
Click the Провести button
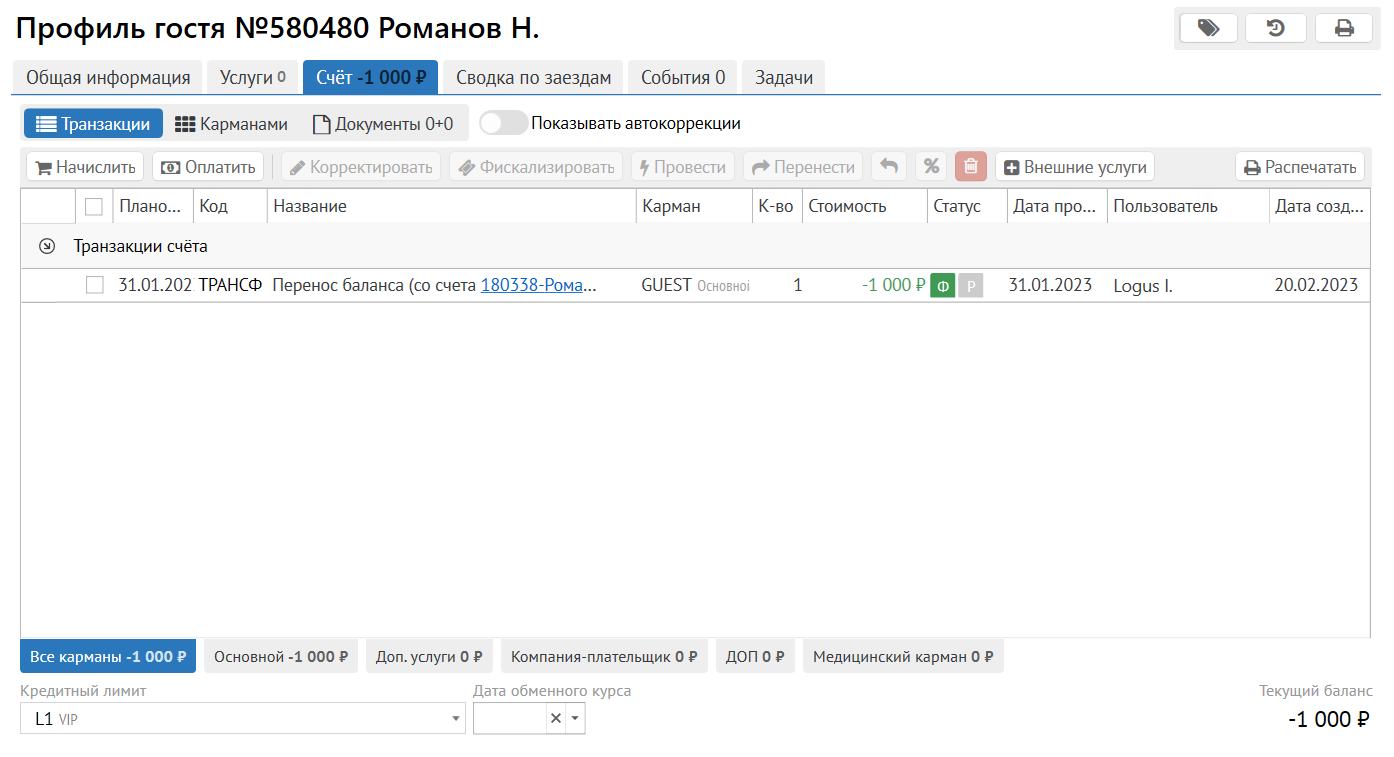[683, 167]
